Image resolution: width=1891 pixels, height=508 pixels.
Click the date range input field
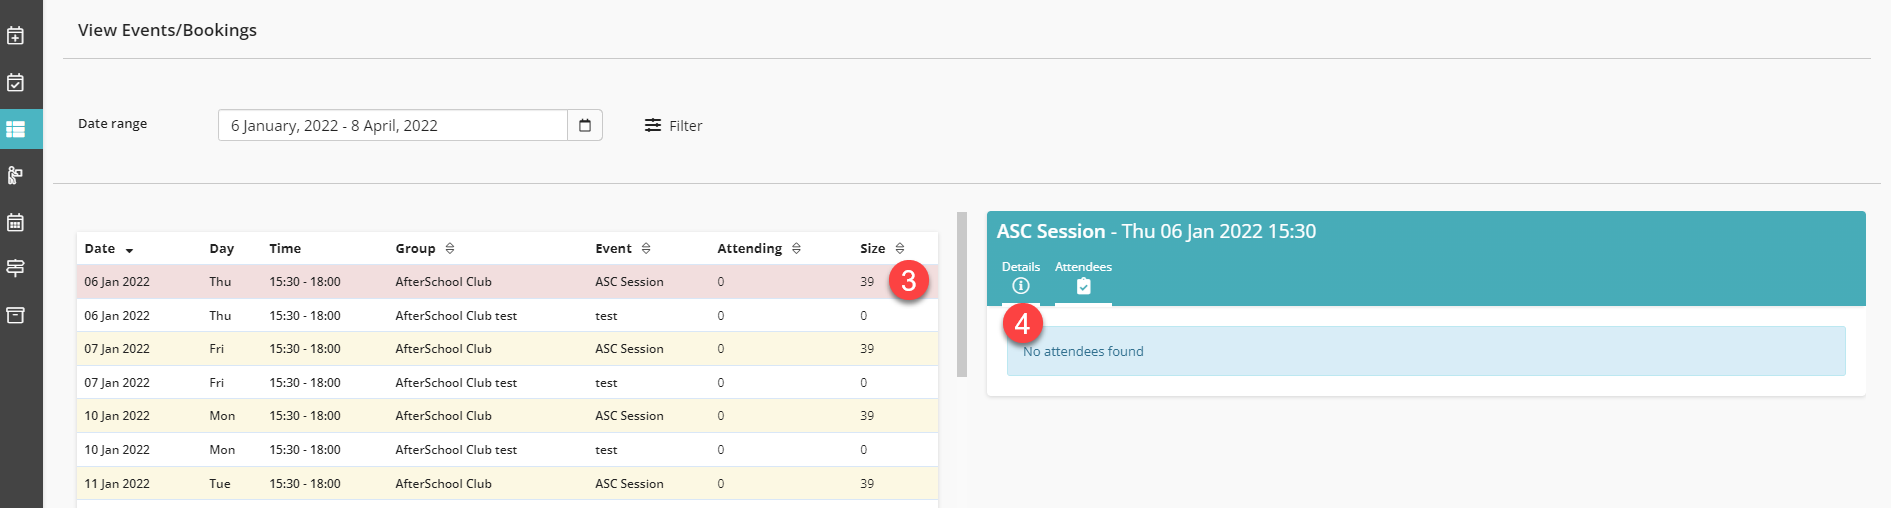(x=392, y=125)
